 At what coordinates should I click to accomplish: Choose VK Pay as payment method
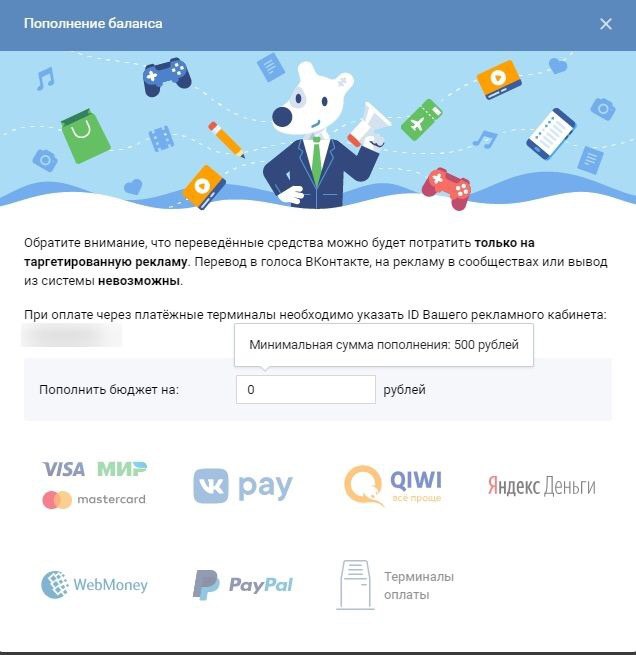(243, 486)
